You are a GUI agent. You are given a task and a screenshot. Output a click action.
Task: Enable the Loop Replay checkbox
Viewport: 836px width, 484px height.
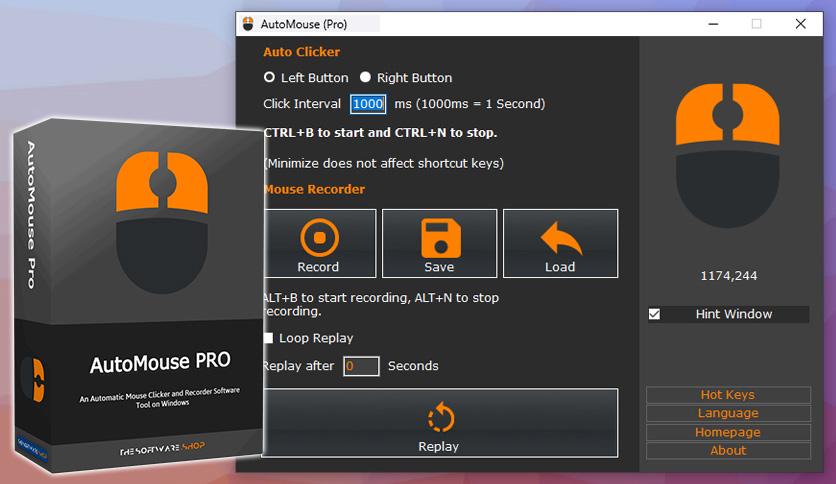[268, 338]
